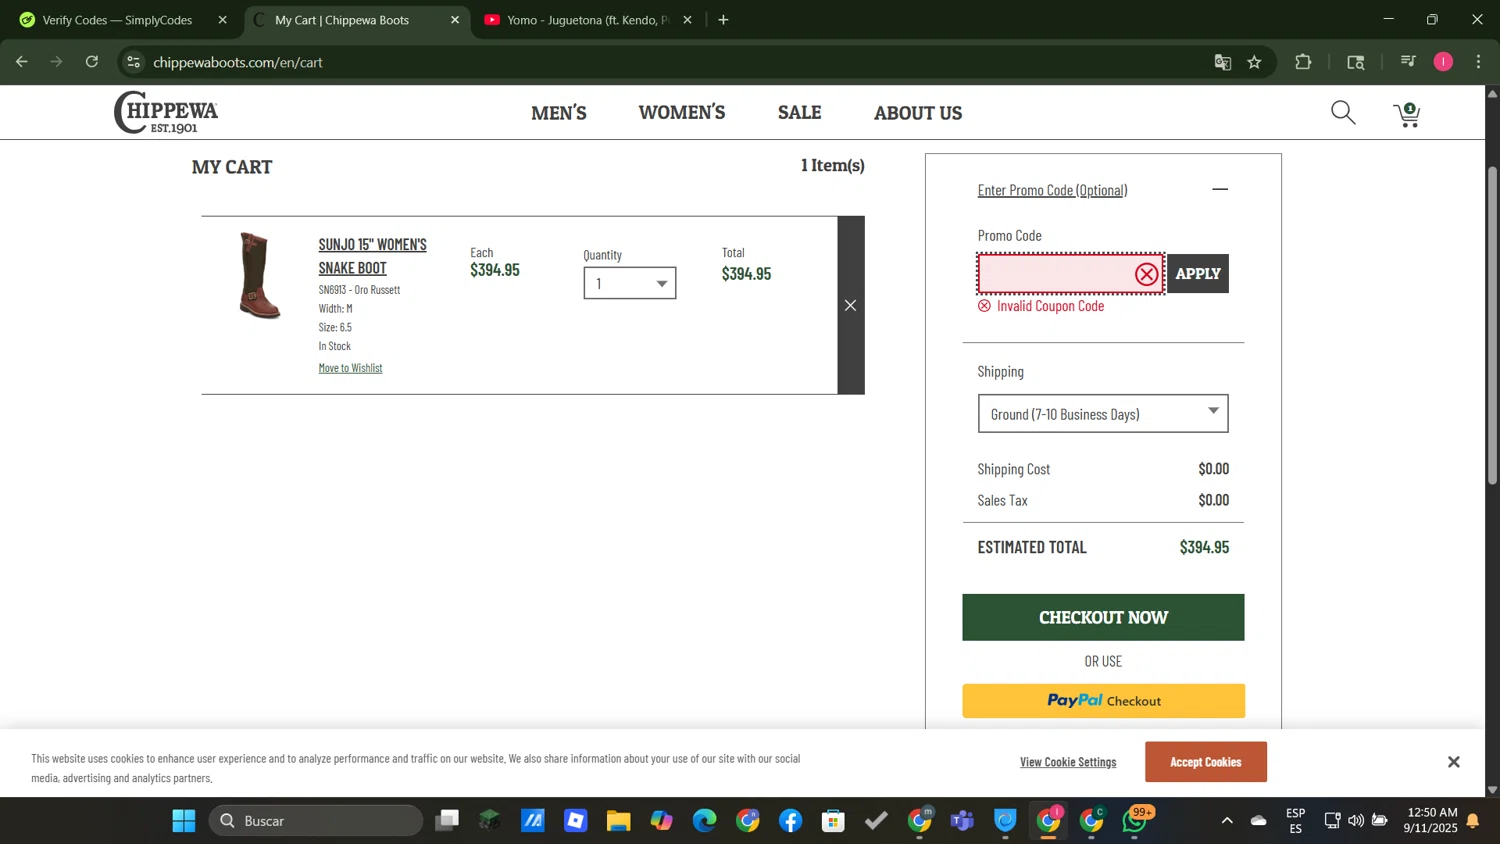The height and width of the screenshot is (844, 1500).
Task: Open View Cookie Settings link
Action: 1068,762
